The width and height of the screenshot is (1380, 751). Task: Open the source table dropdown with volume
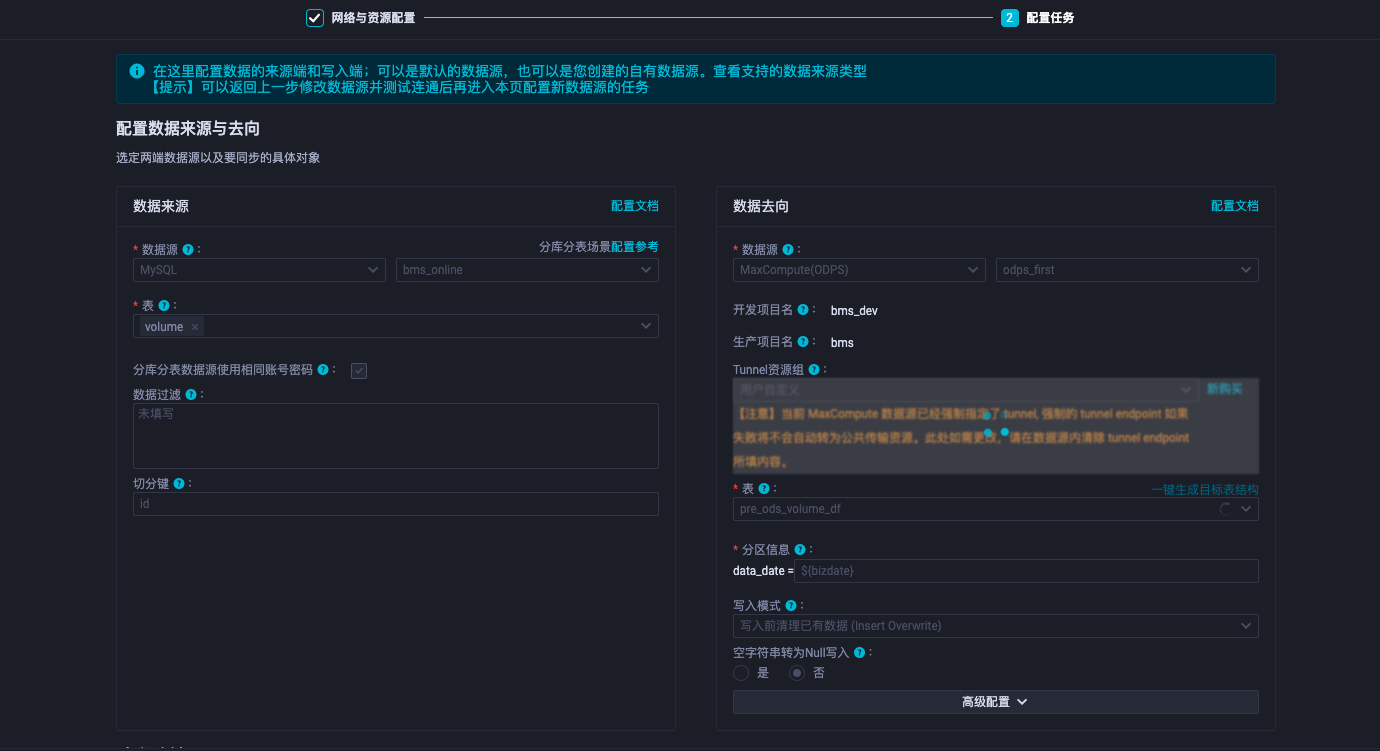(396, 326)
